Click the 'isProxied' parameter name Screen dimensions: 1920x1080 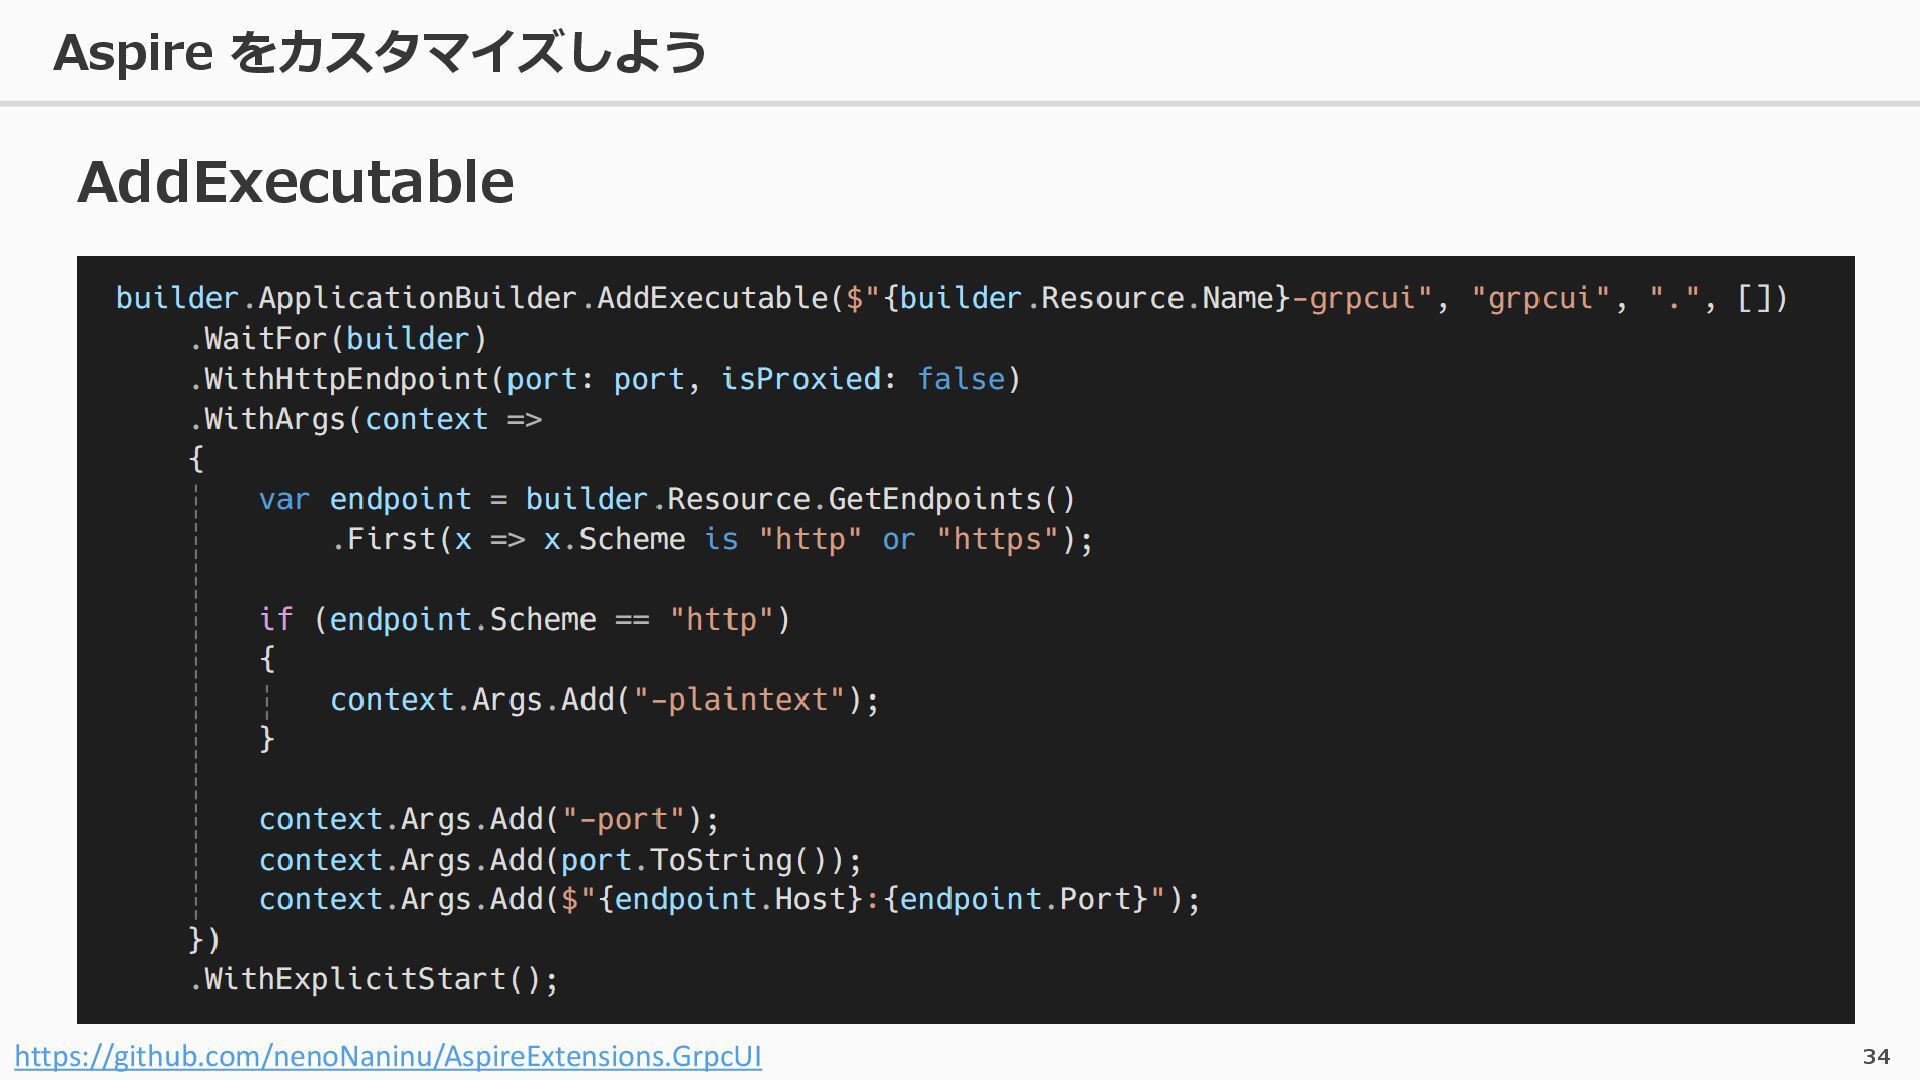tap(800, 379)
